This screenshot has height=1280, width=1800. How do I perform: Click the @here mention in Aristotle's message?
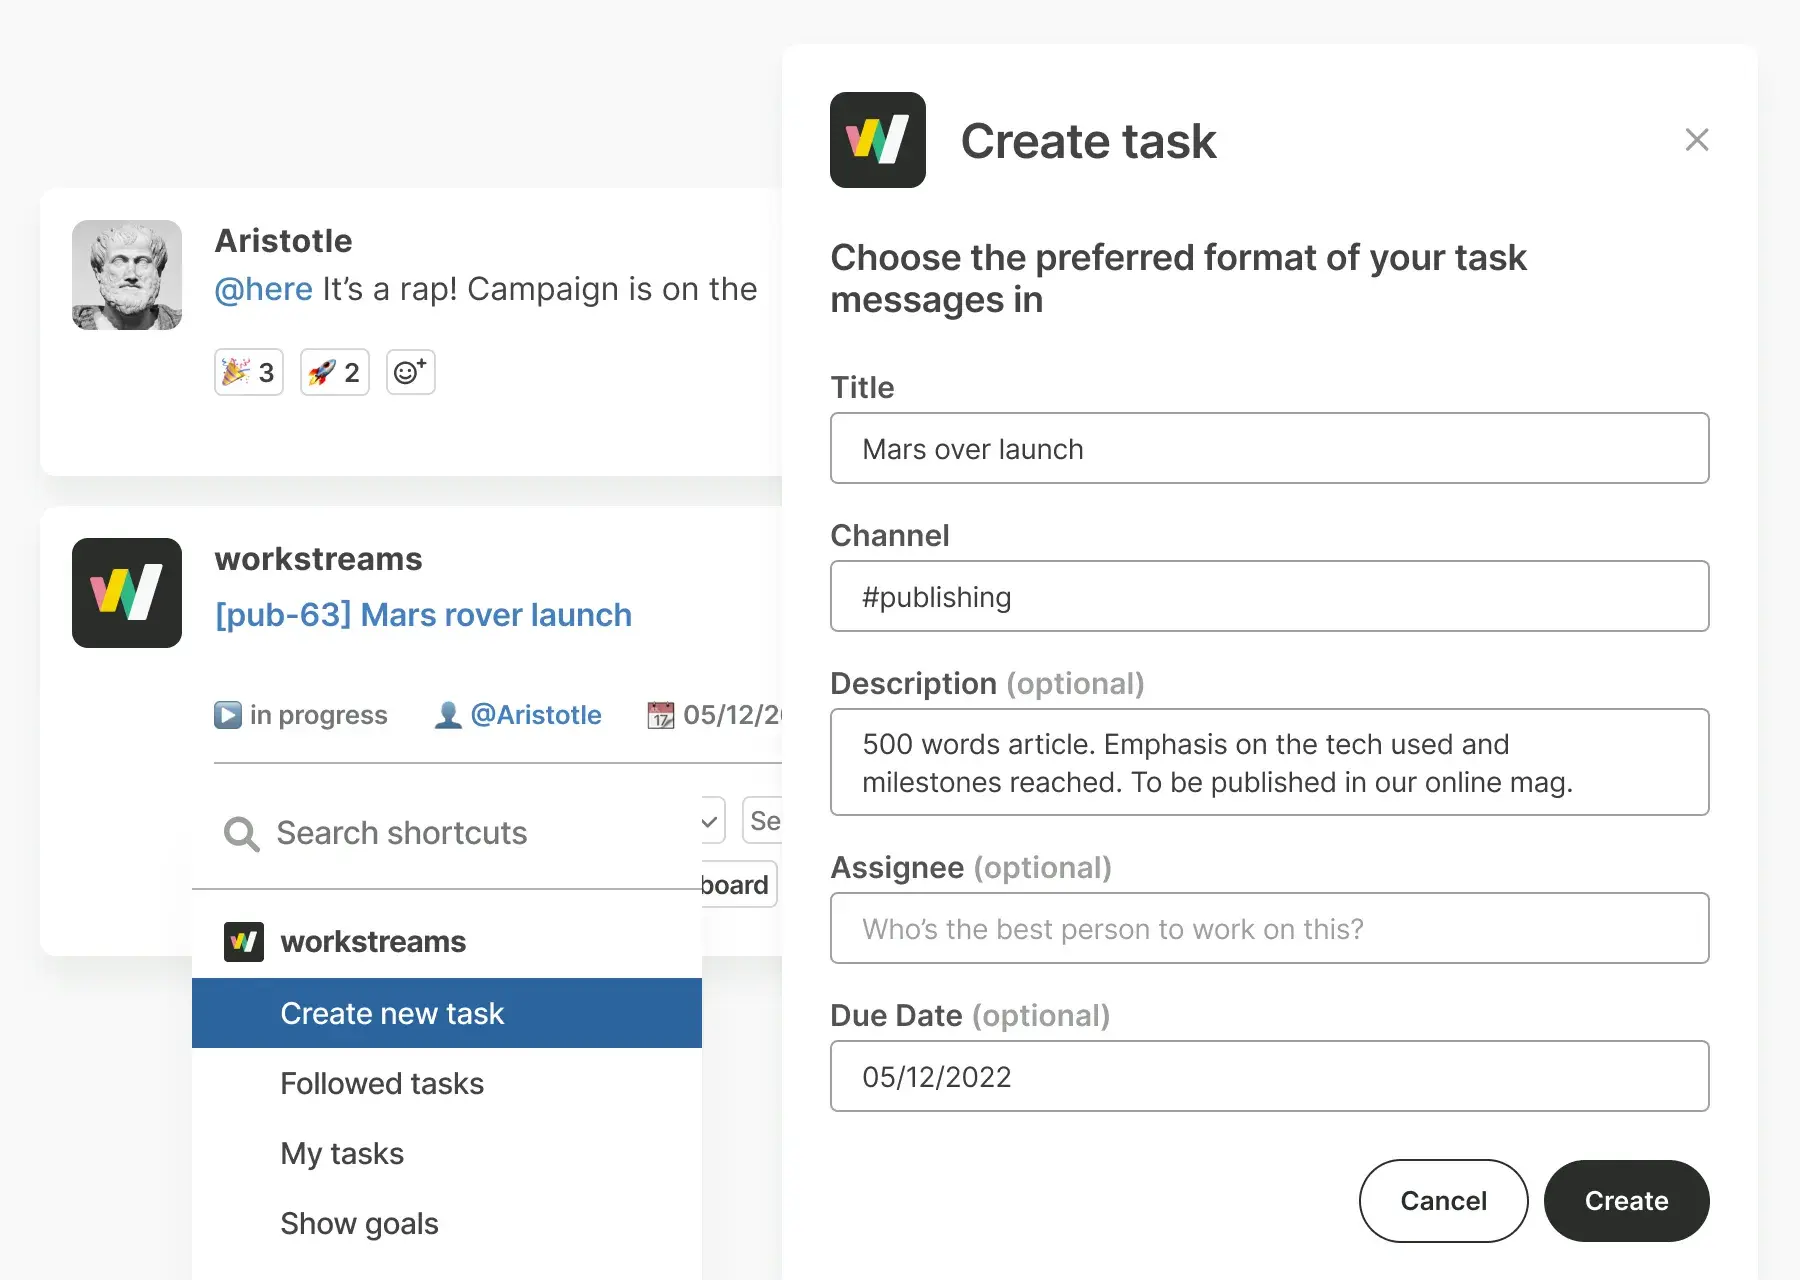pos(263,289)
